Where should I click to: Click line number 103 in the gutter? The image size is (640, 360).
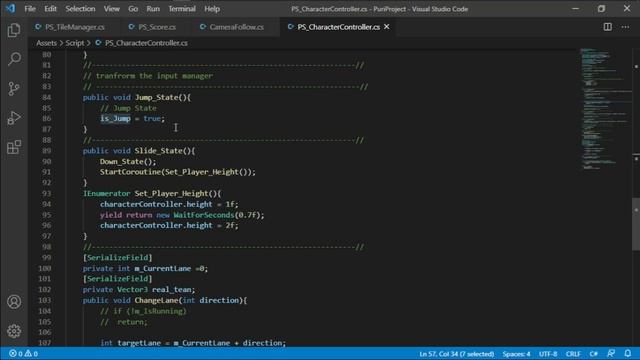pos(44,300)
